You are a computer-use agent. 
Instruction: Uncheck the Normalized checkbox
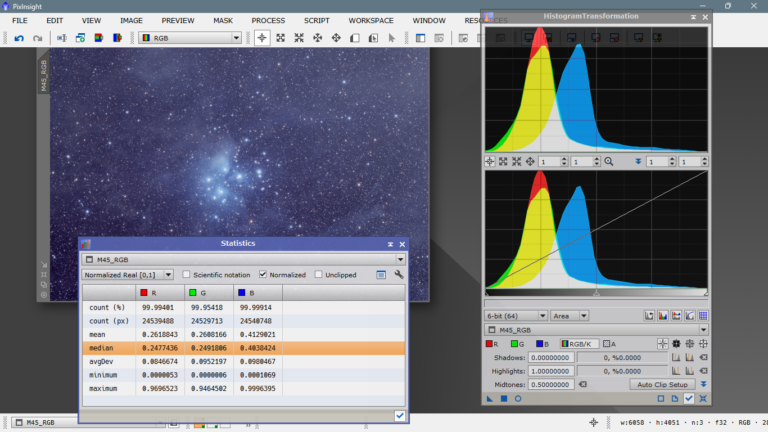pos(263,274)
